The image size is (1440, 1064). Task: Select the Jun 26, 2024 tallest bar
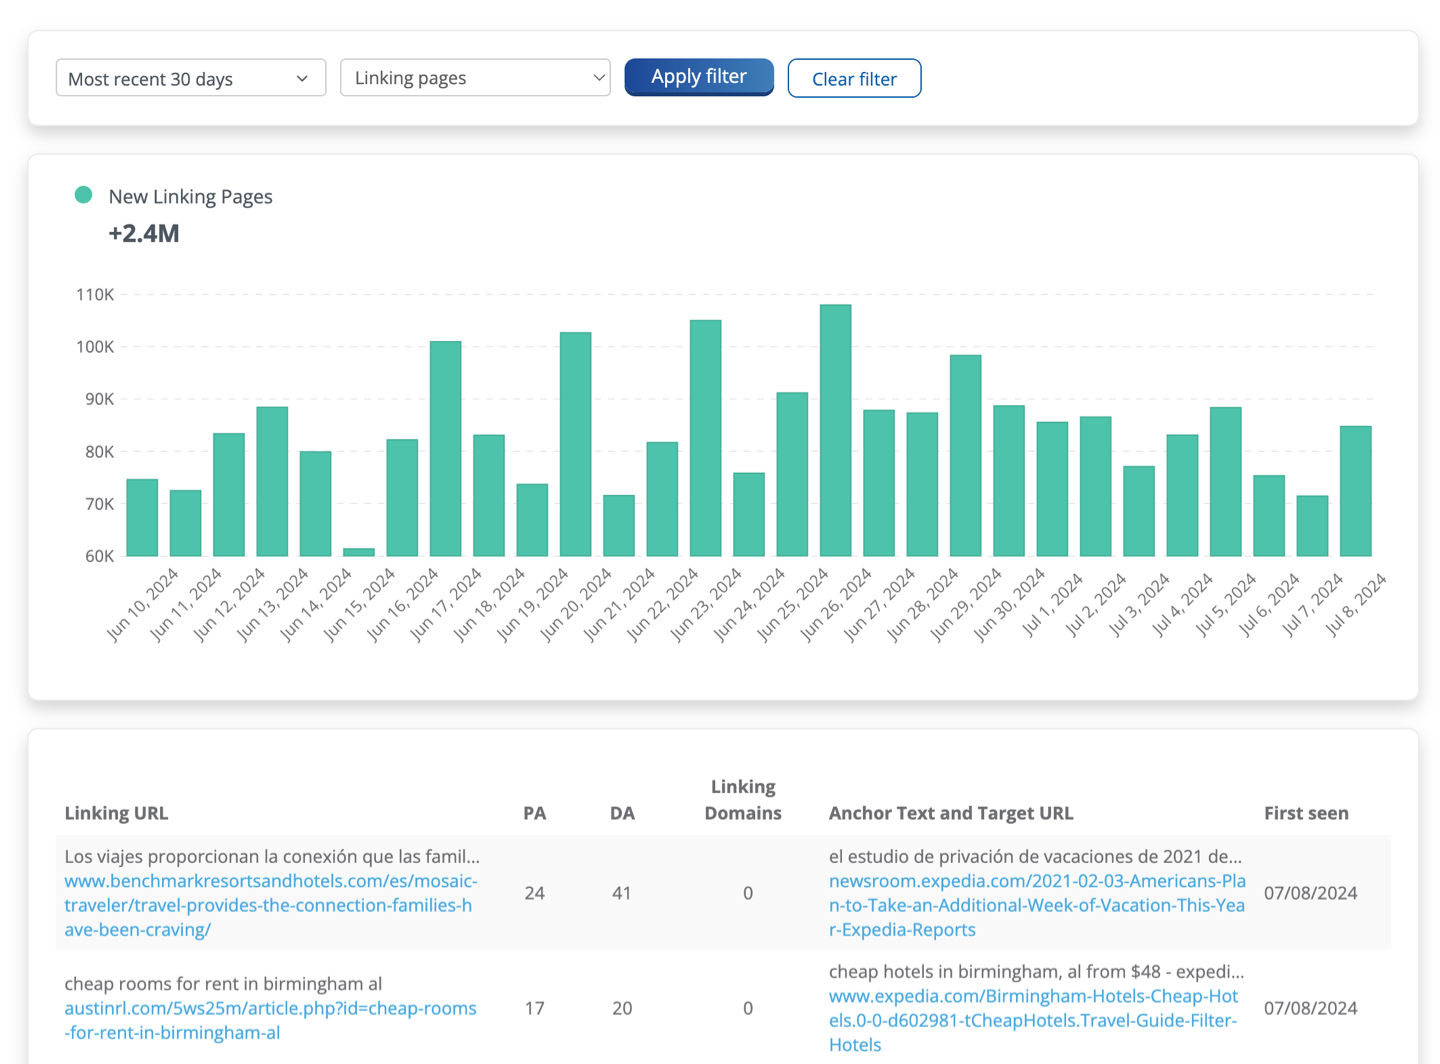836,430
